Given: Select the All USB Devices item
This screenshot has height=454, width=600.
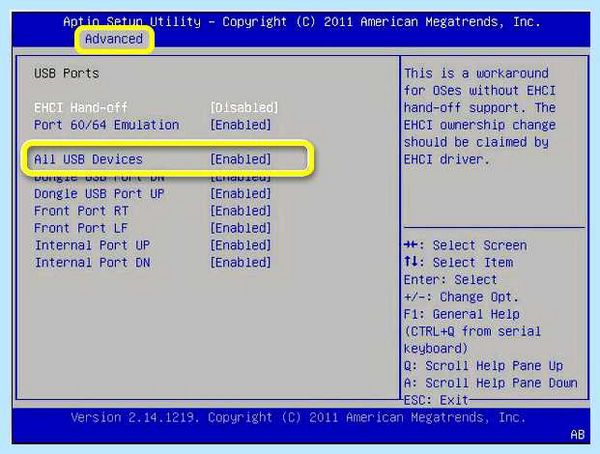Looking at the screenshot, I should click(x=88, y=159).
